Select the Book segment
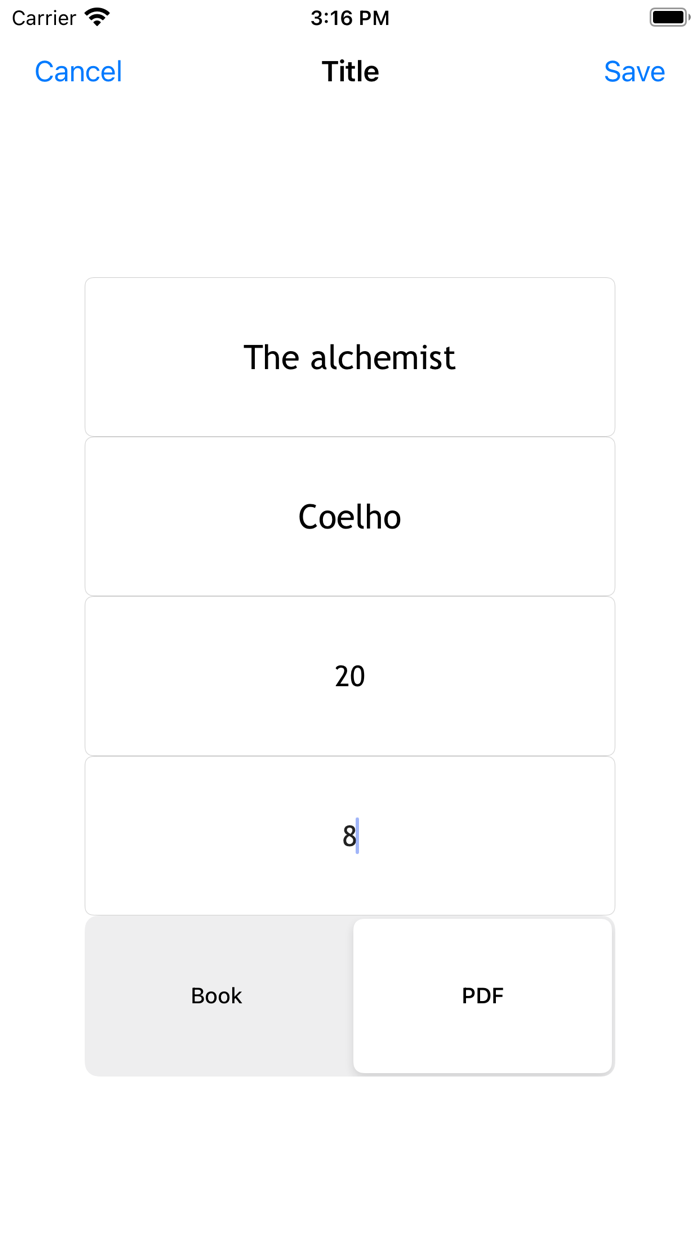 (217, 996)
